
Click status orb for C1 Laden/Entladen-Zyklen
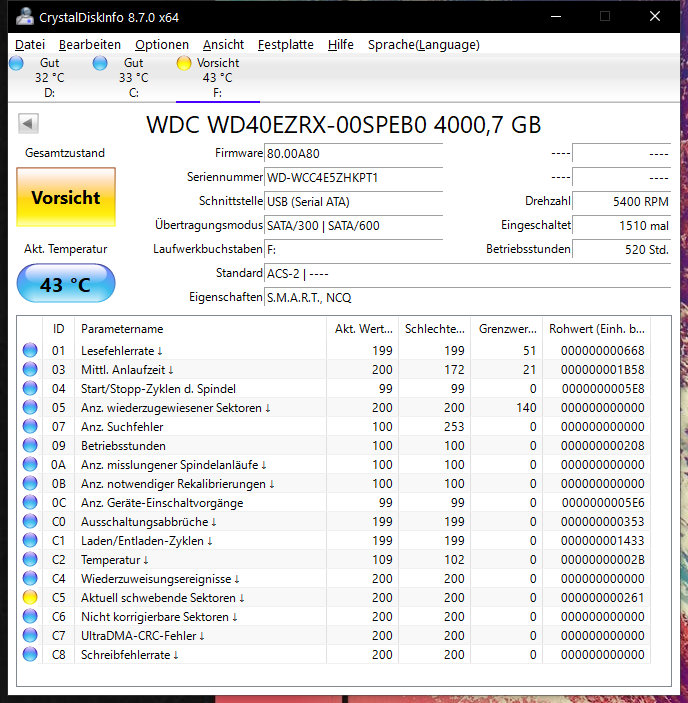click(x=30, y=540)
